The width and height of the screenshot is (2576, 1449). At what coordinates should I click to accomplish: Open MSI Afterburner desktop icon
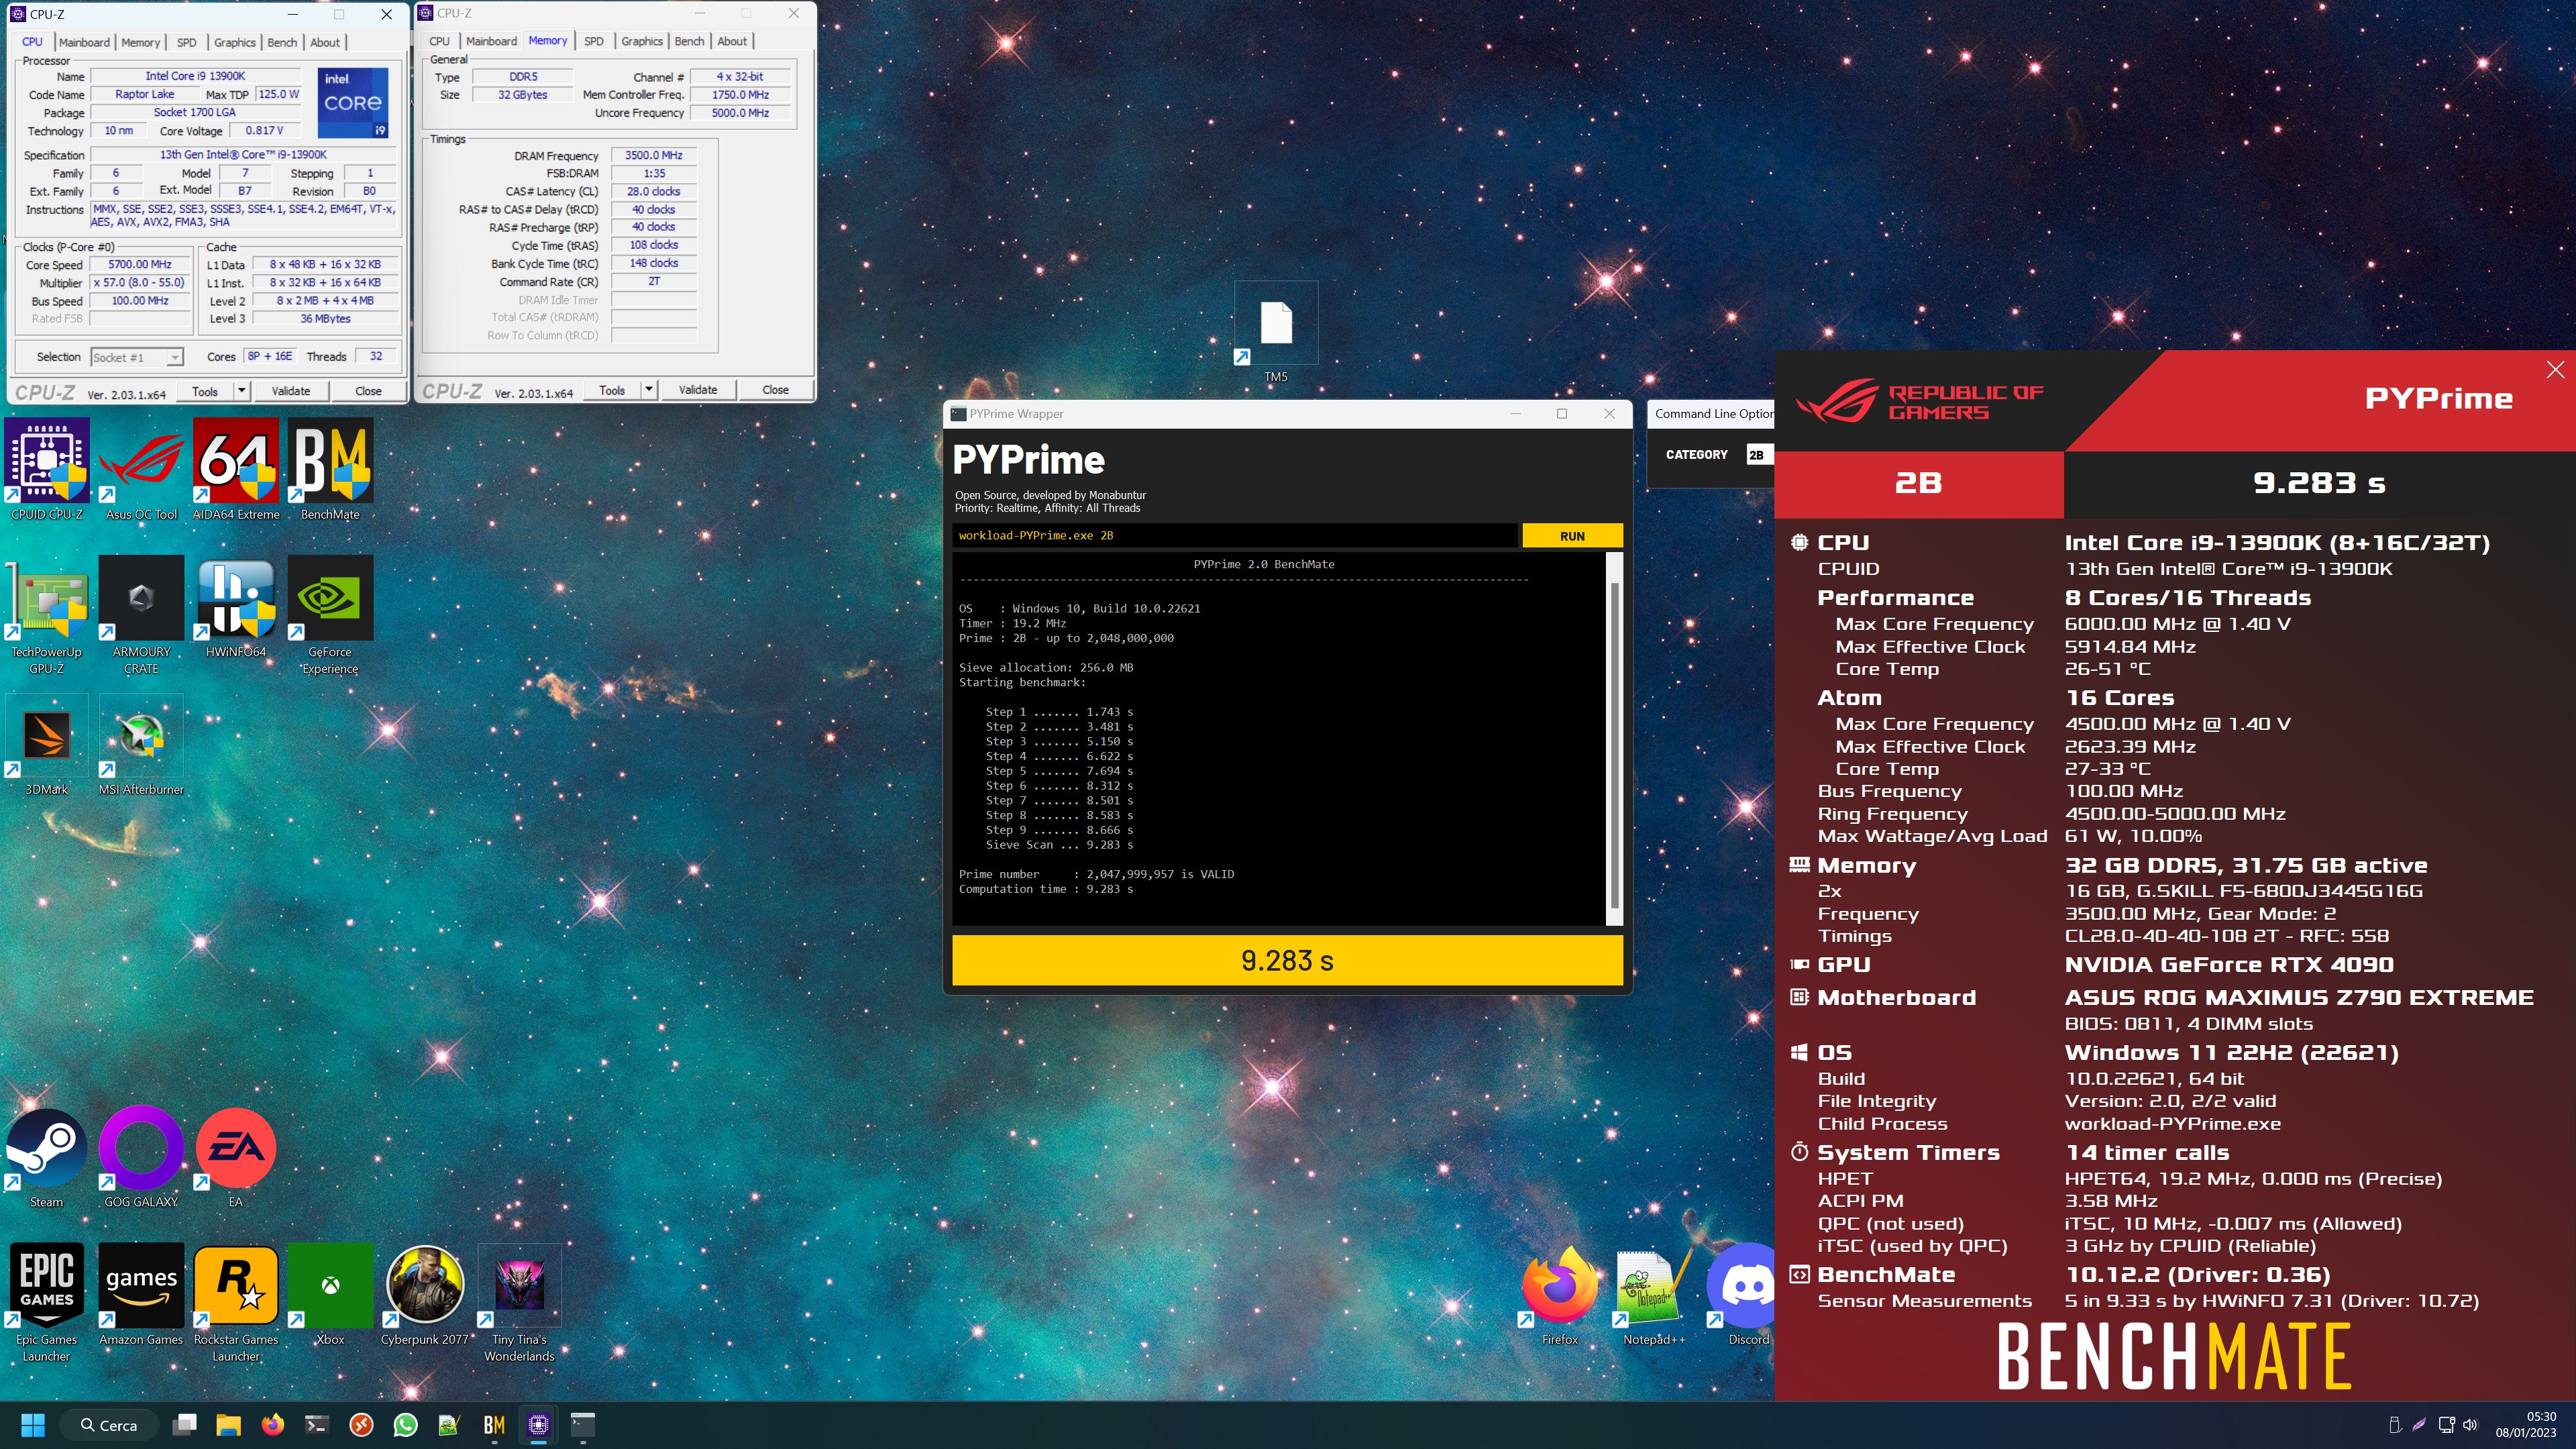click(x=141, y=745)
